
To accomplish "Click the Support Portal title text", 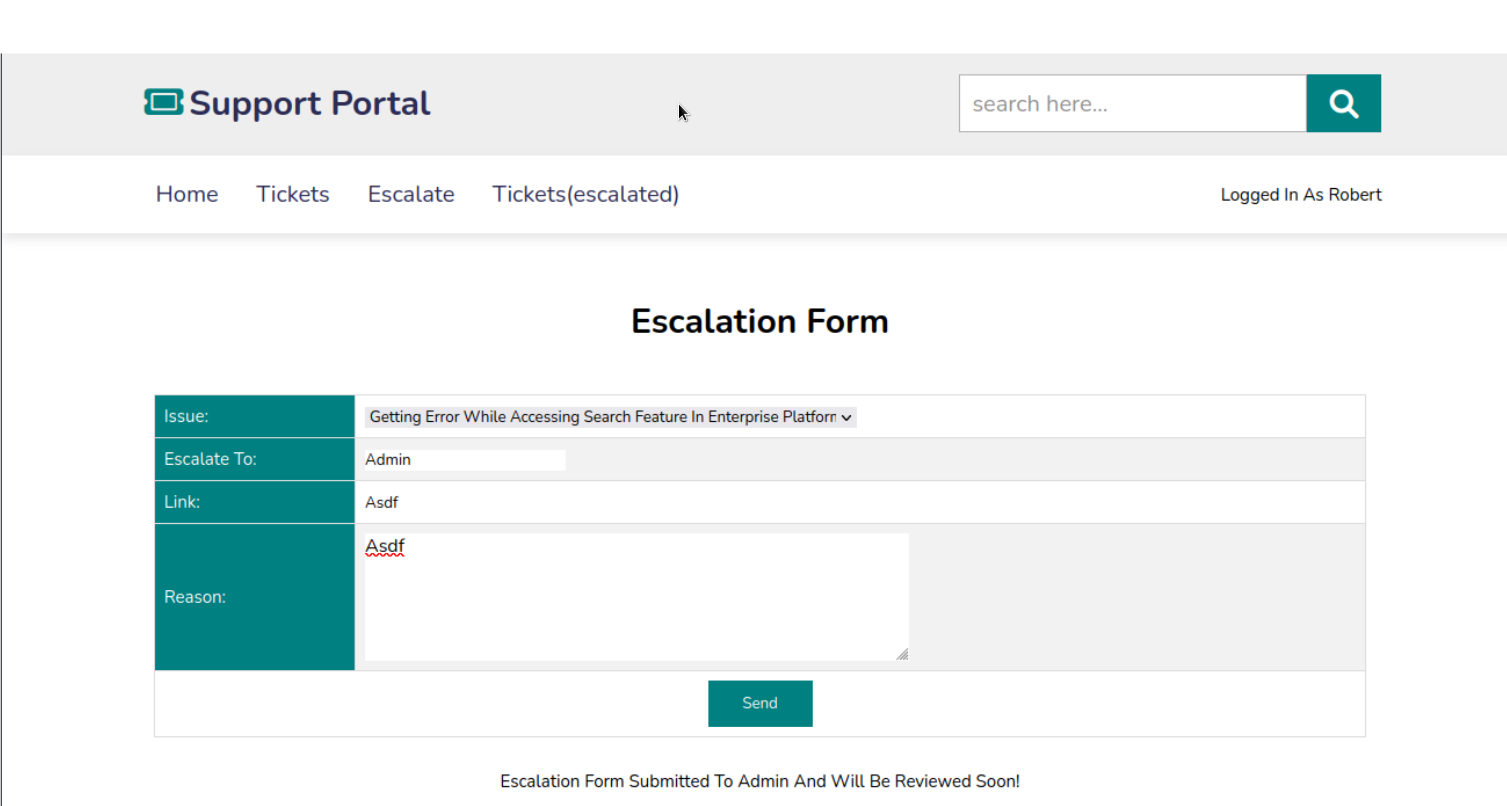I will click(x=310, y=103).
